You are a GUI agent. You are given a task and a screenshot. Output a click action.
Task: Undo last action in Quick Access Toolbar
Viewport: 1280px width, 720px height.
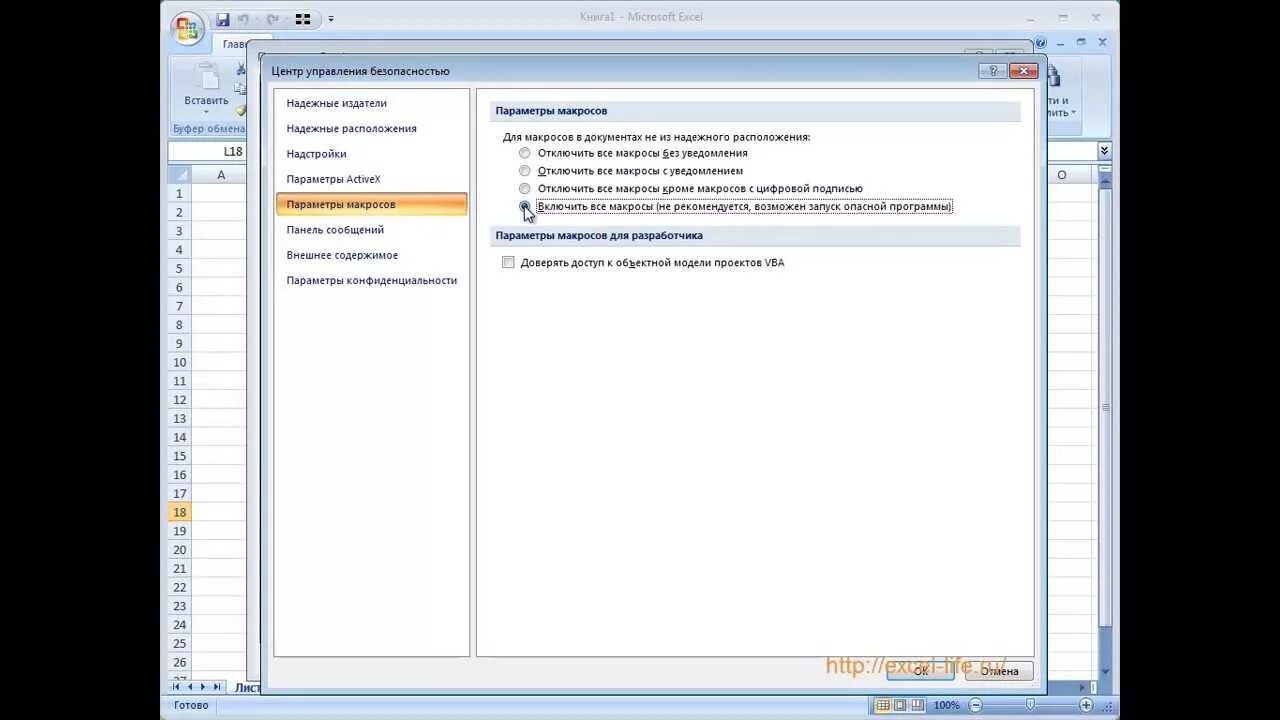coord(242,19)
